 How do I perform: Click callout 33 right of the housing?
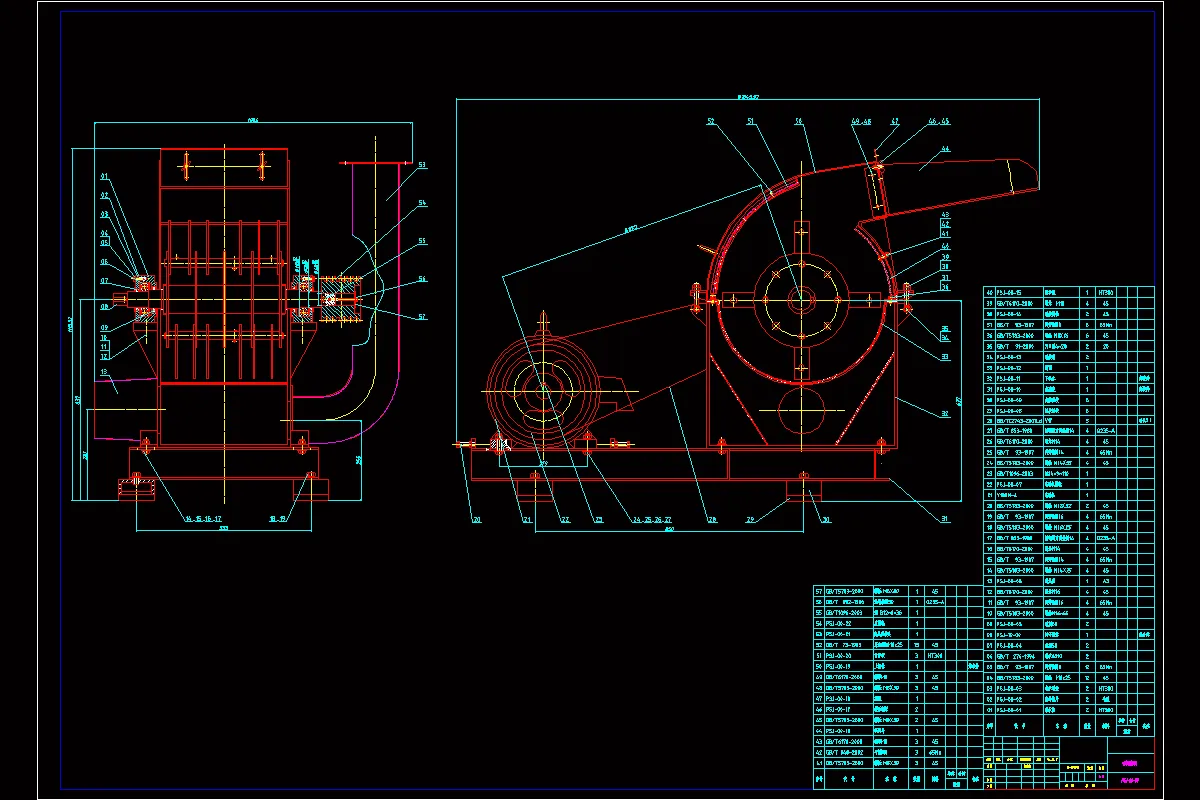pyautogui.click(x=946, y=356)
